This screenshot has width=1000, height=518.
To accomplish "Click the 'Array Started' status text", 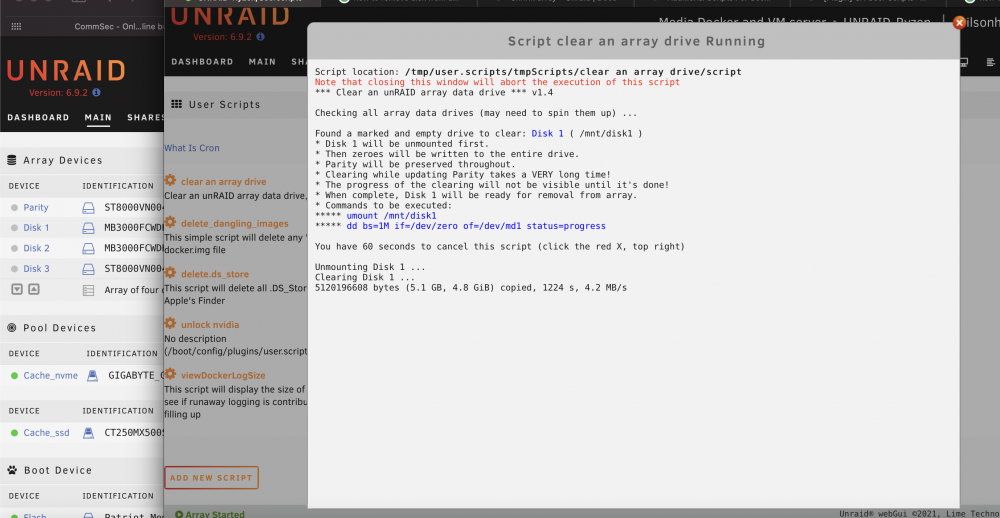I will [214, 514].
